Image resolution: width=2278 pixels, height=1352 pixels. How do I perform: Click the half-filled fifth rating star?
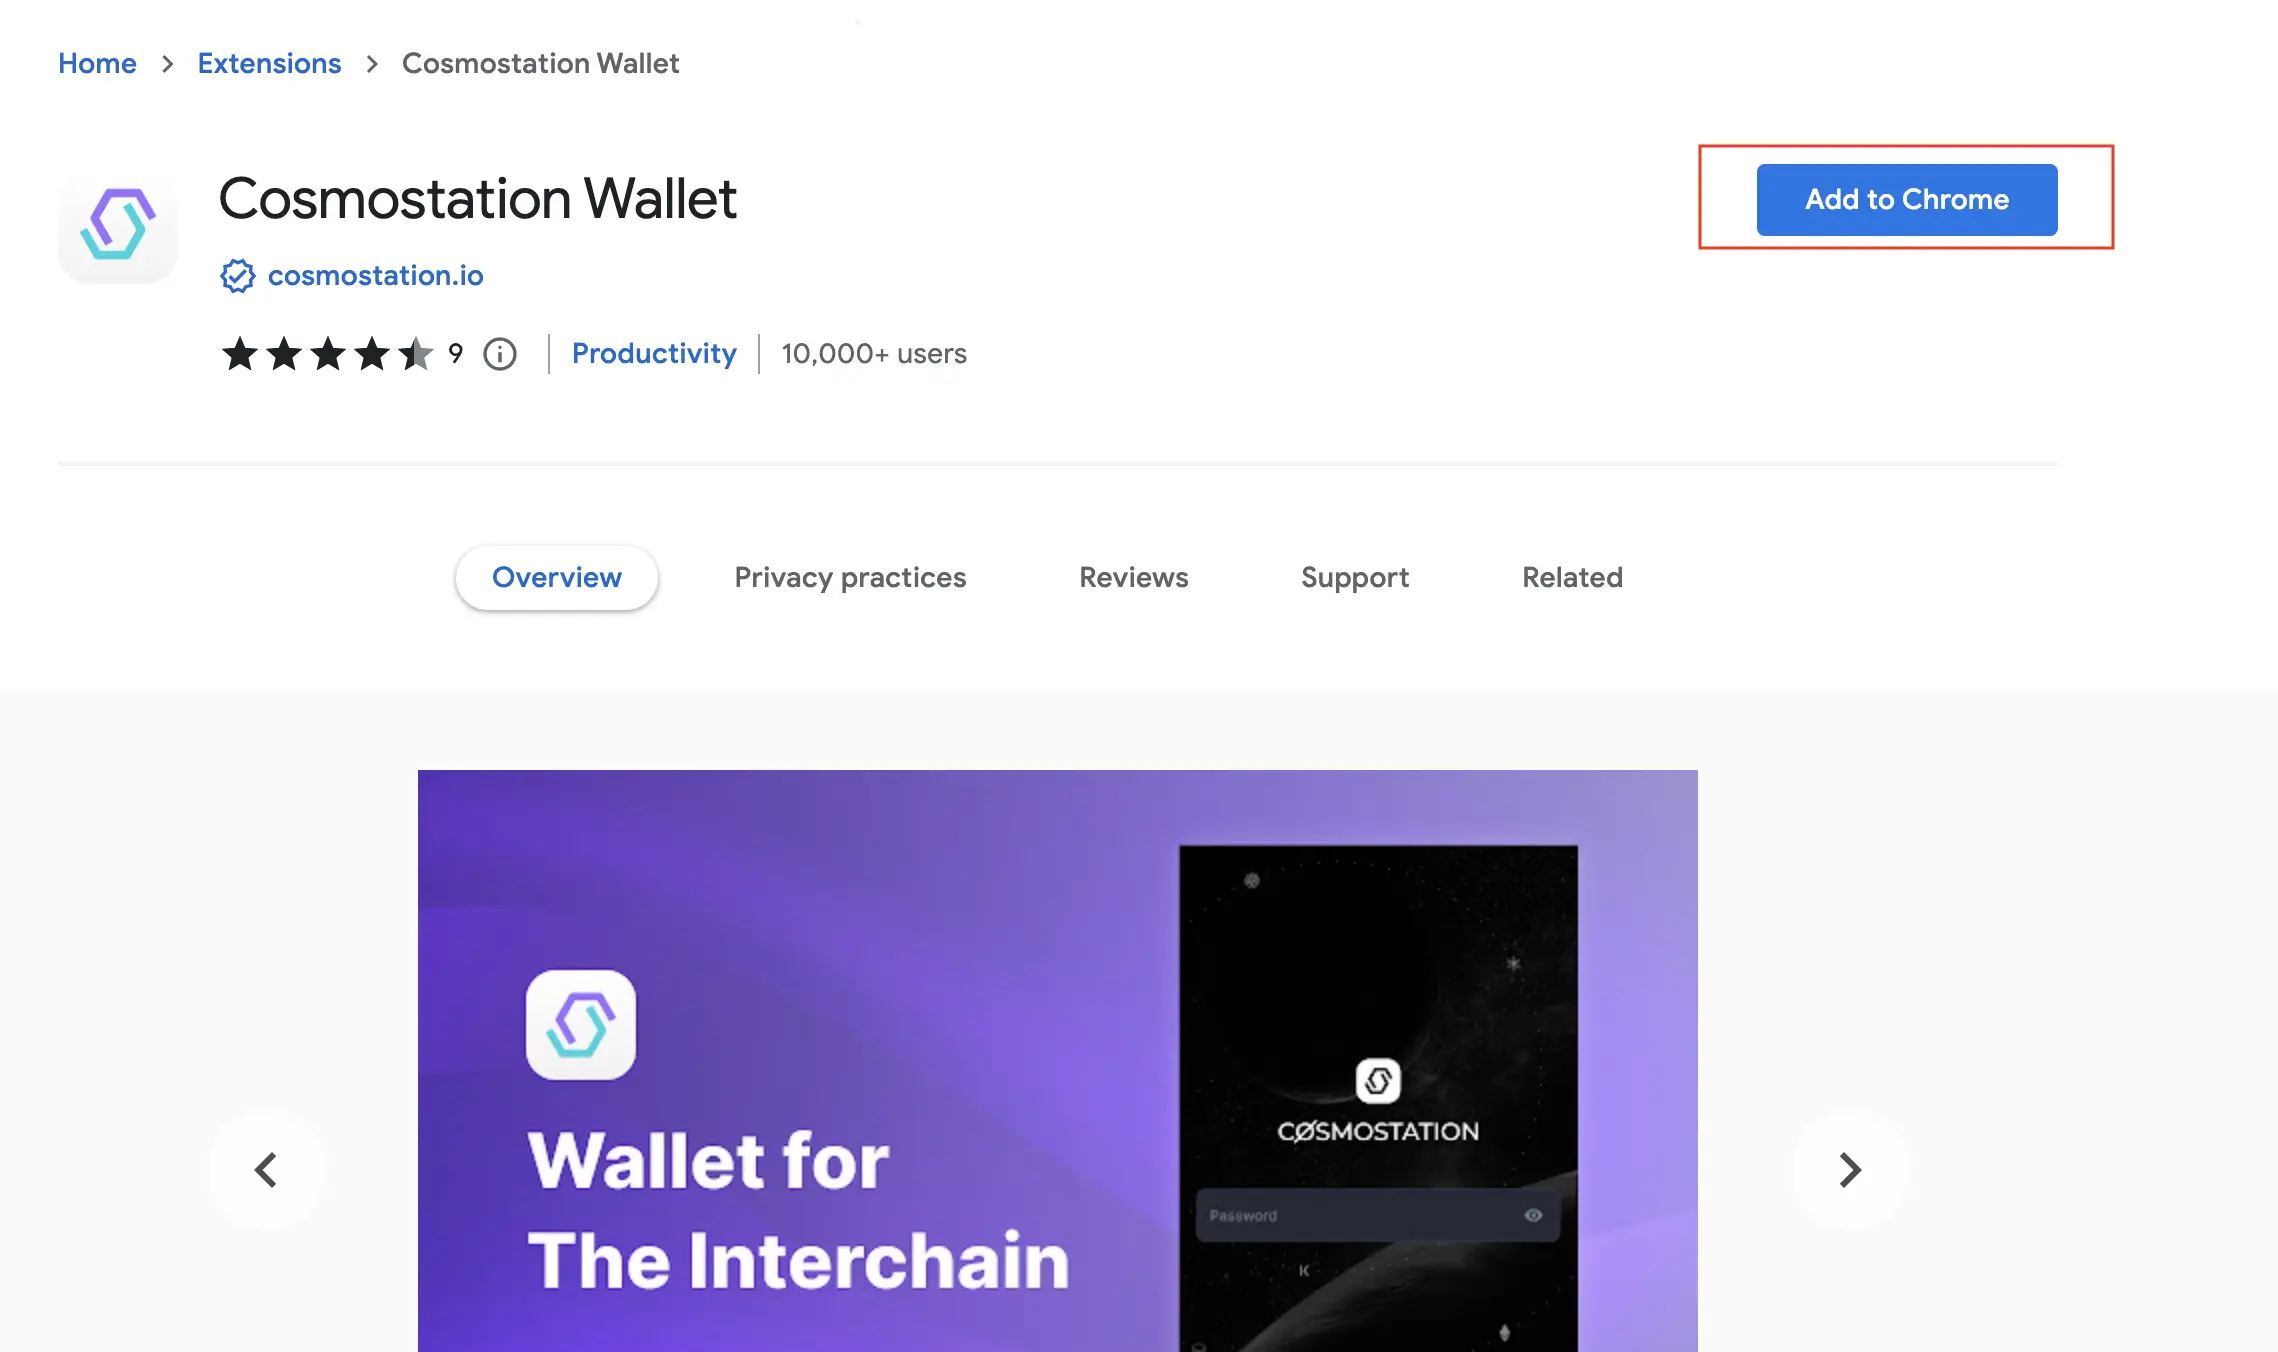[417, 354]
